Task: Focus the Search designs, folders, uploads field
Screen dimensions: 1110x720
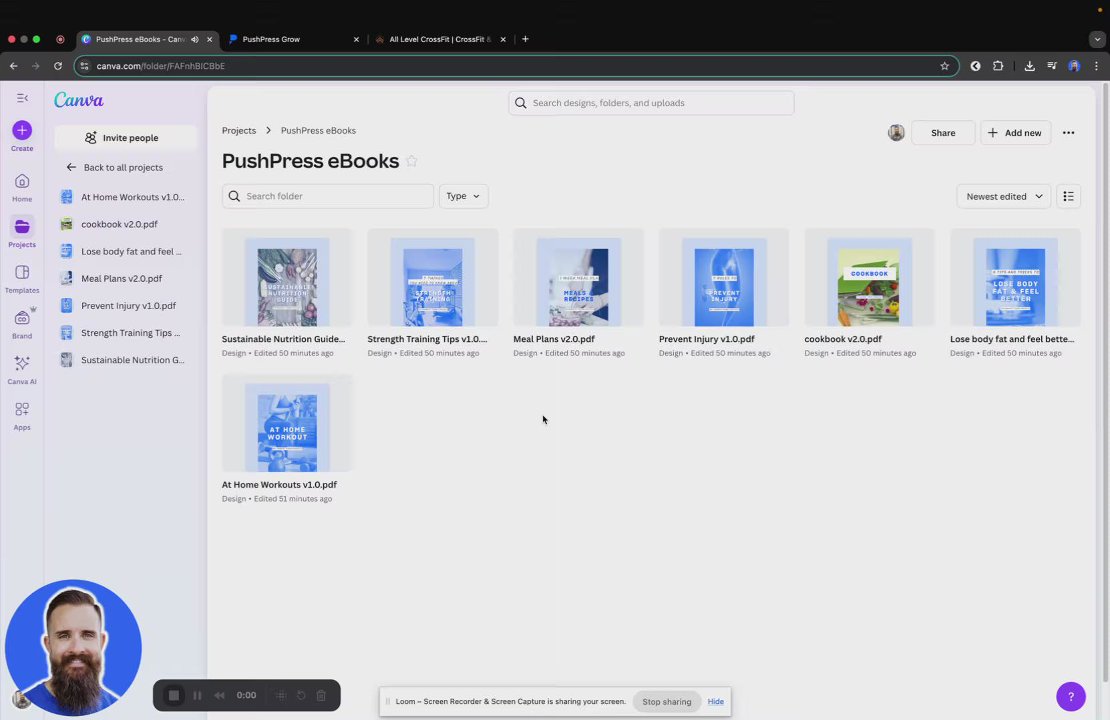Action: [x=651, y=103]
